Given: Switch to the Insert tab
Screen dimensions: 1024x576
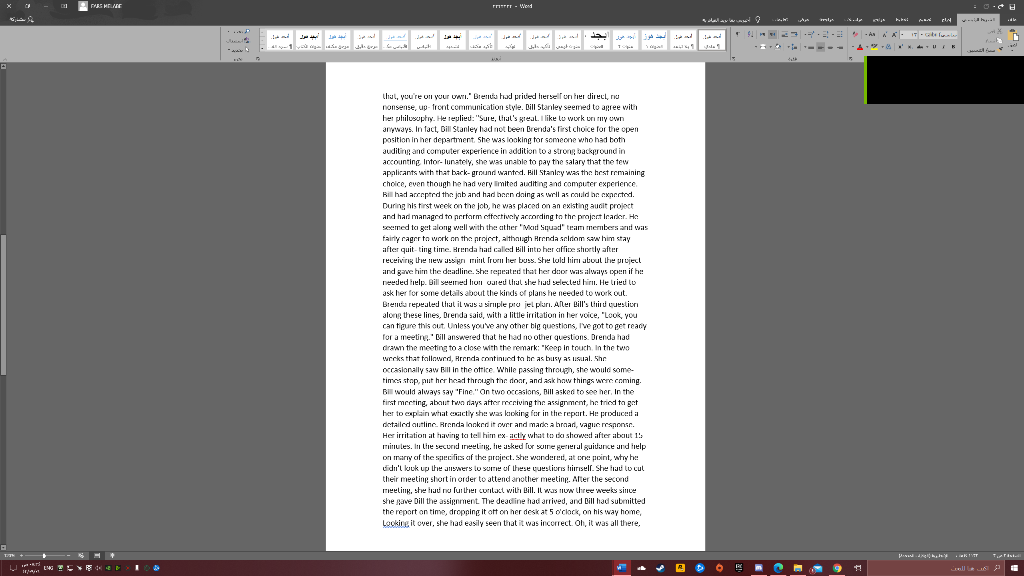Looking at the screenshot, I should pos(946,20).
